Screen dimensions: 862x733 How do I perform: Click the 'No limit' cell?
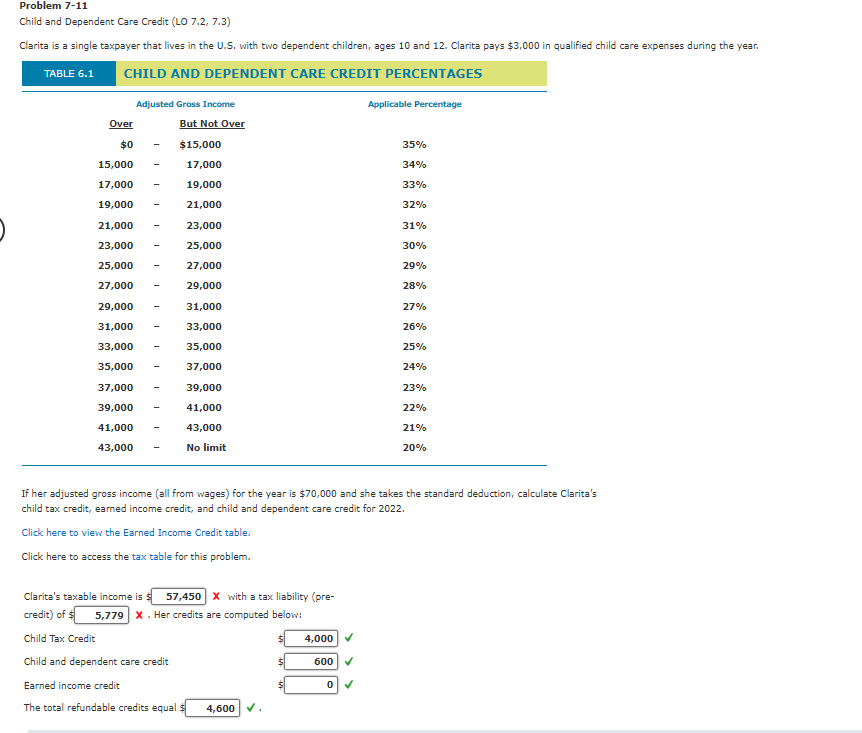point(206,448)
